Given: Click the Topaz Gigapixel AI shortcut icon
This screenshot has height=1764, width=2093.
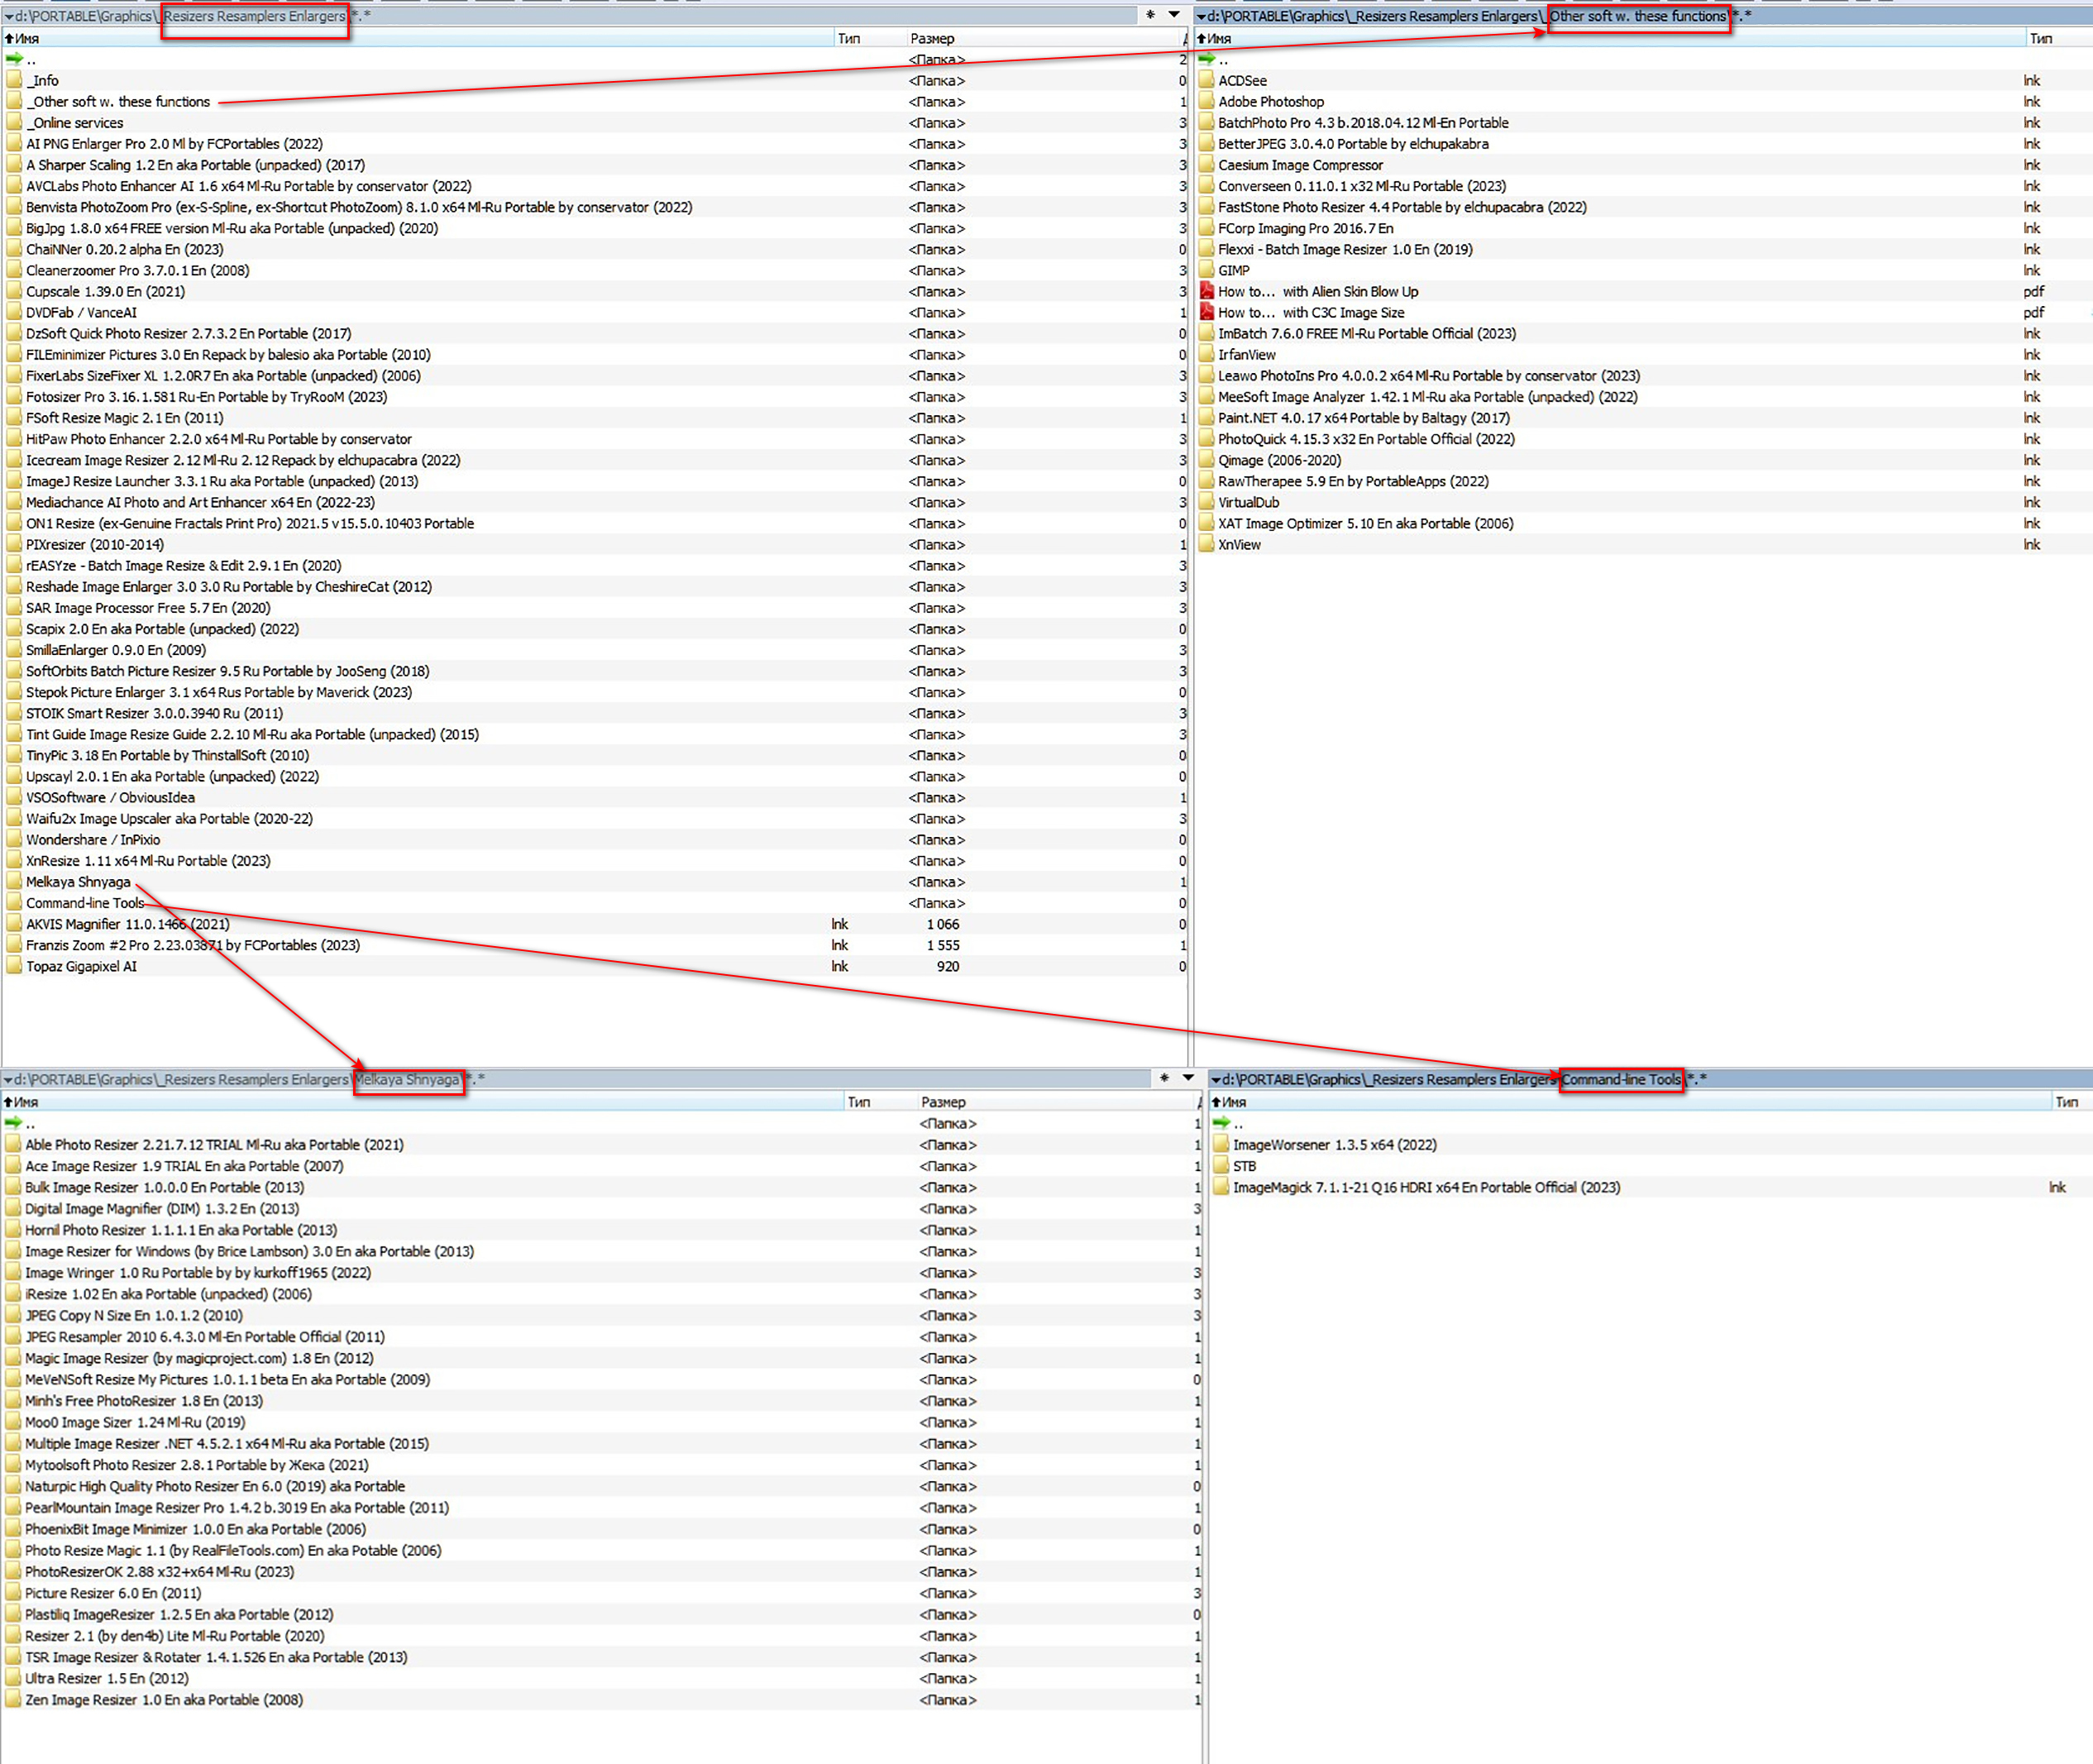Looking at the screenshot, I should coord(13,966).
